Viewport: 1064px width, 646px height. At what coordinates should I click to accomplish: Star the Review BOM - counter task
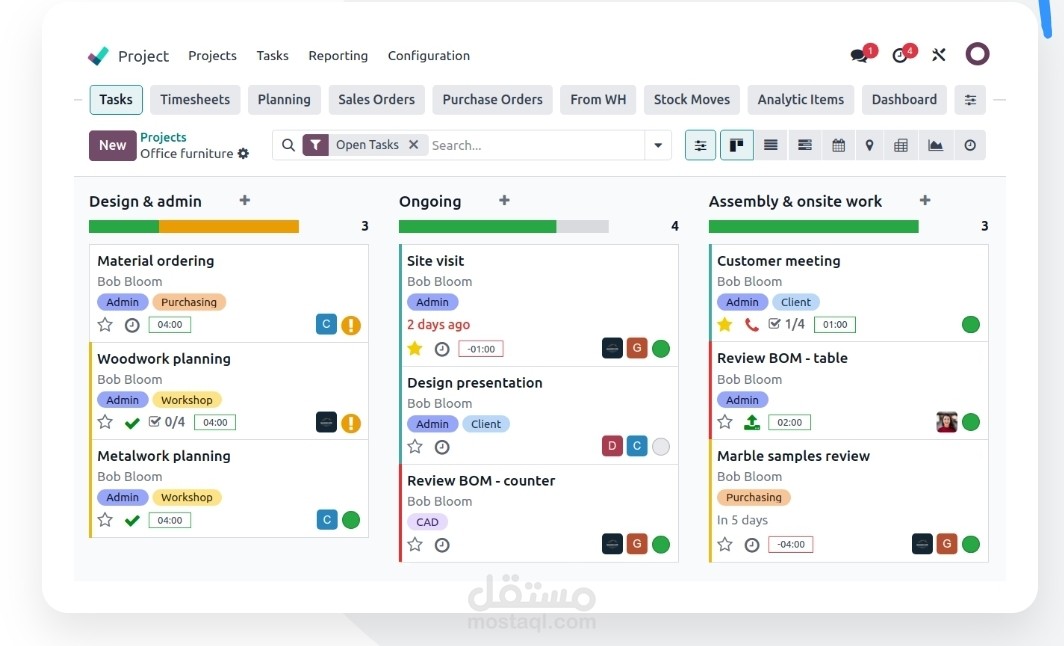tap(415, 544)
